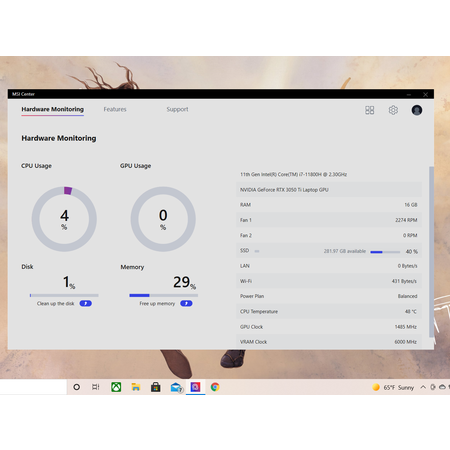Click the cloud OneDrive tray icon
Image resolution: width=450 pixels, height=450 pixels.
tap(442, 387)
